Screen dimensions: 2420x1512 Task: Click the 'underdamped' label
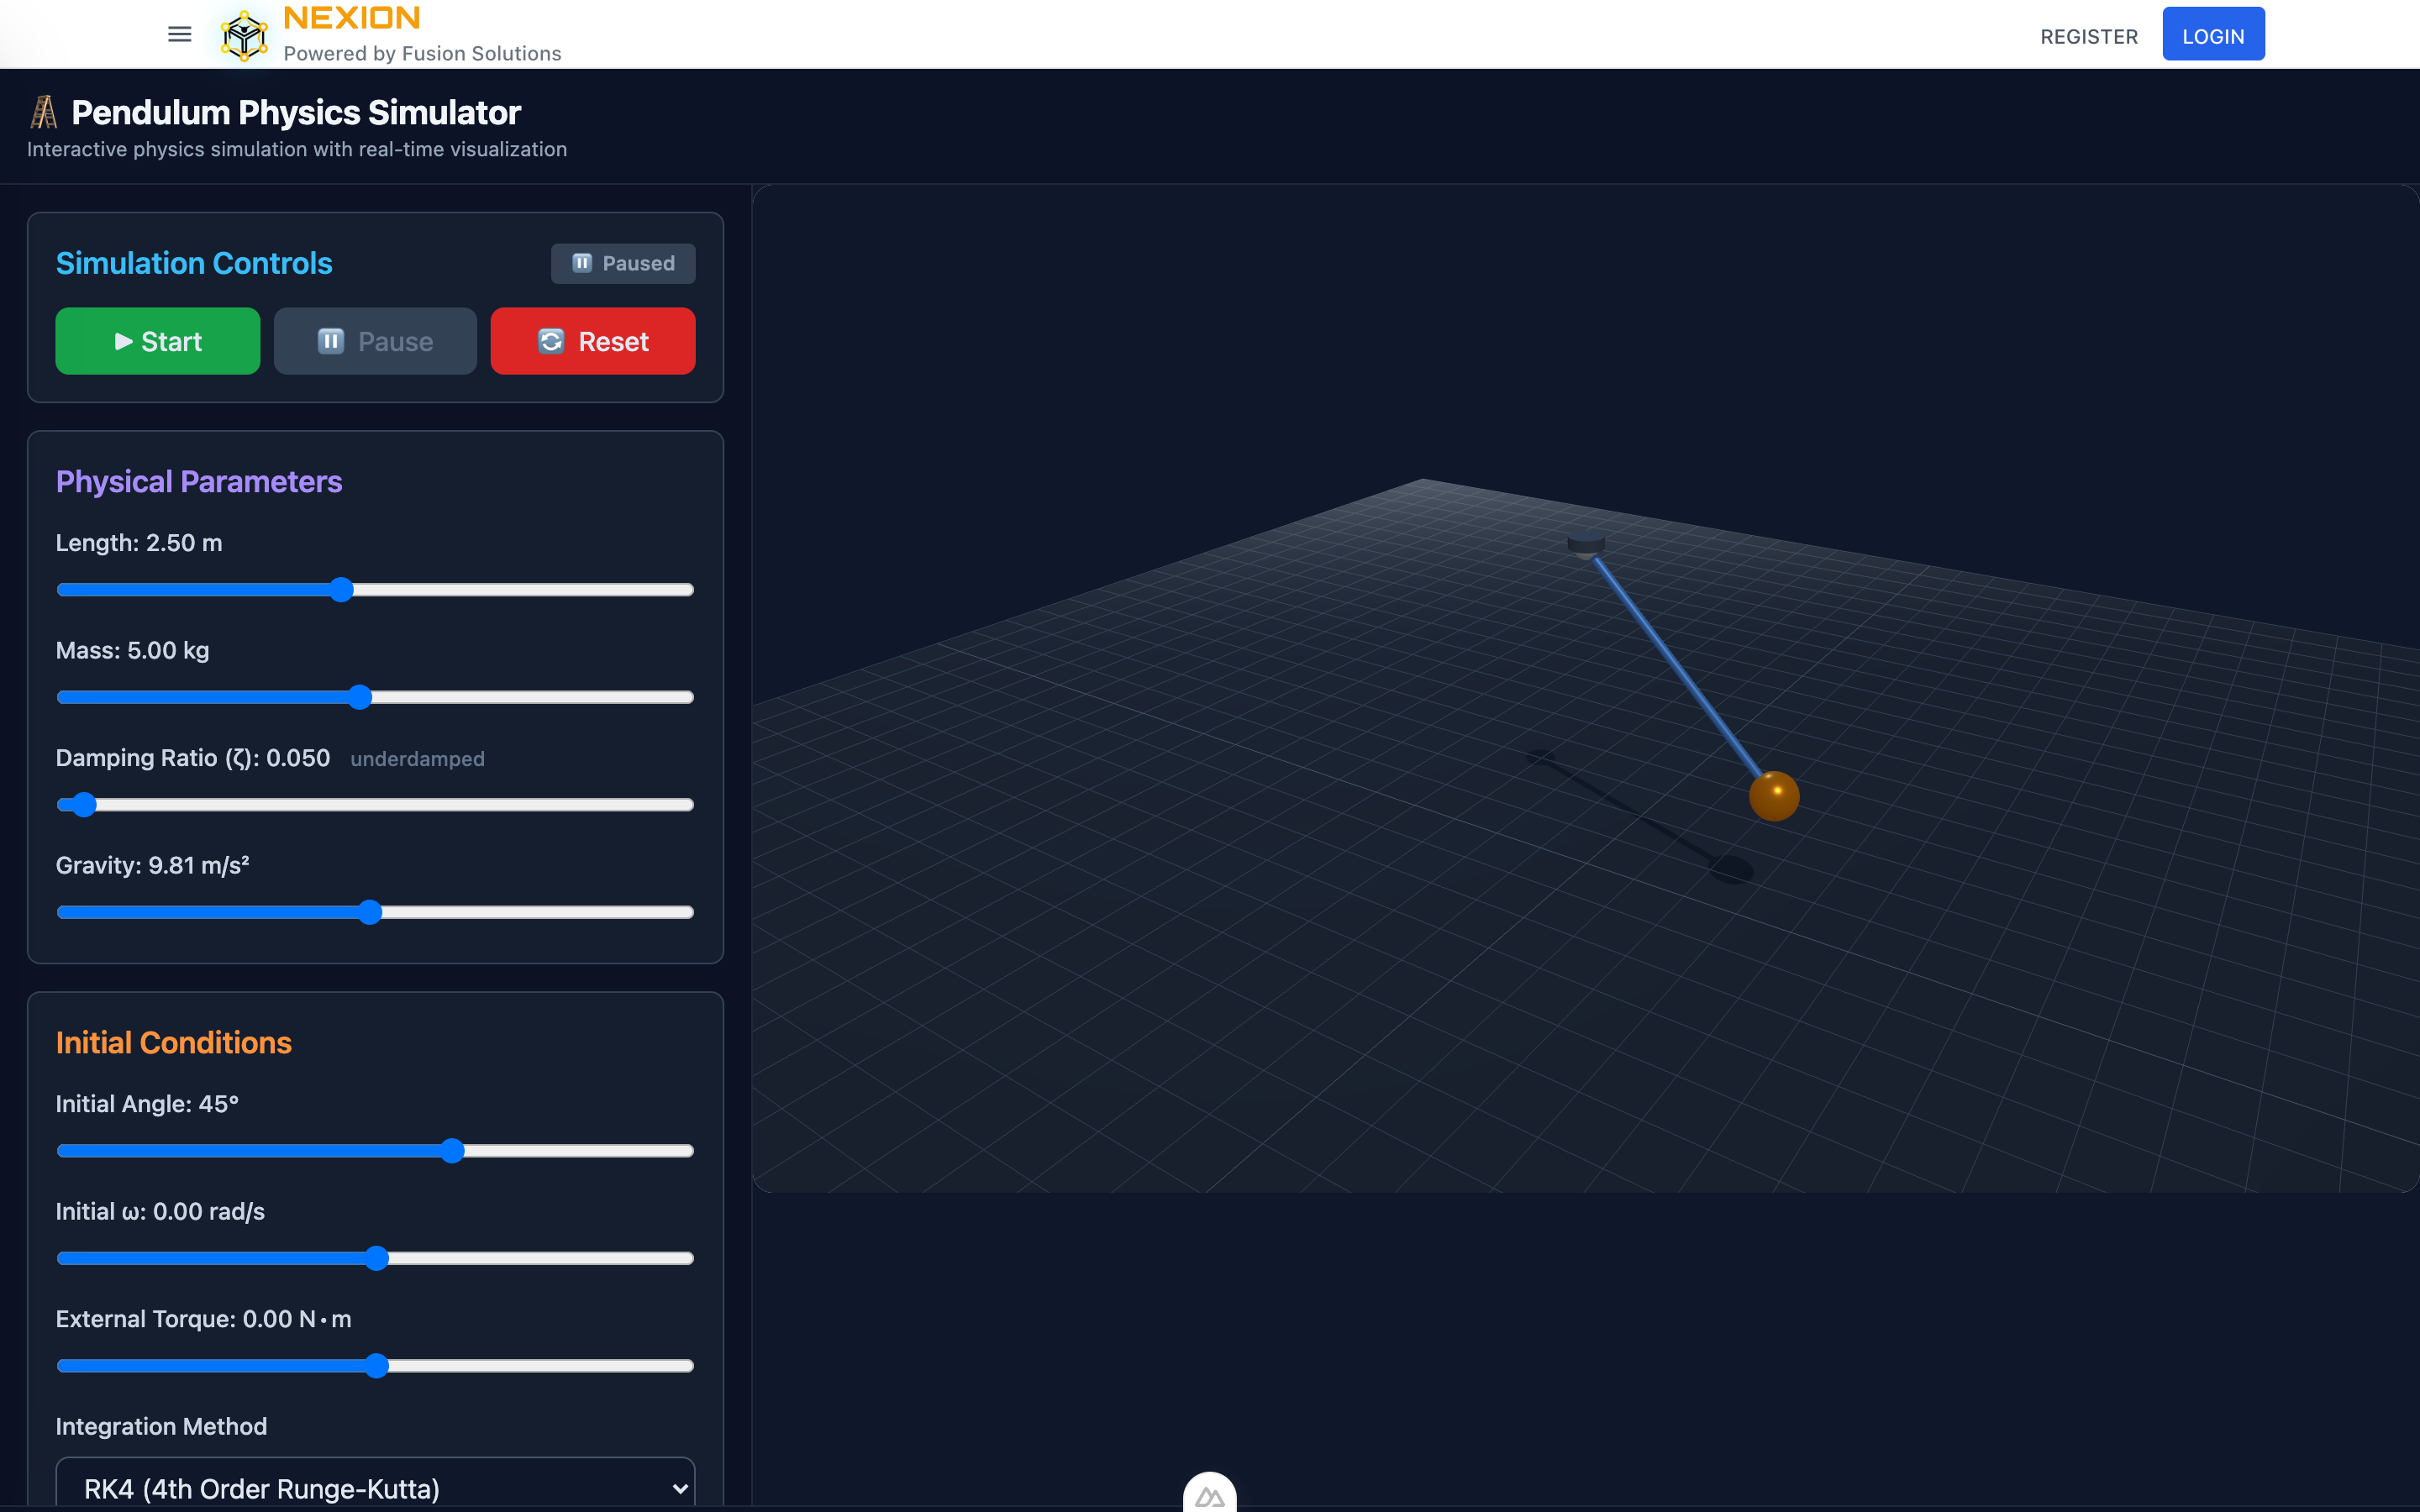point(417,759)
